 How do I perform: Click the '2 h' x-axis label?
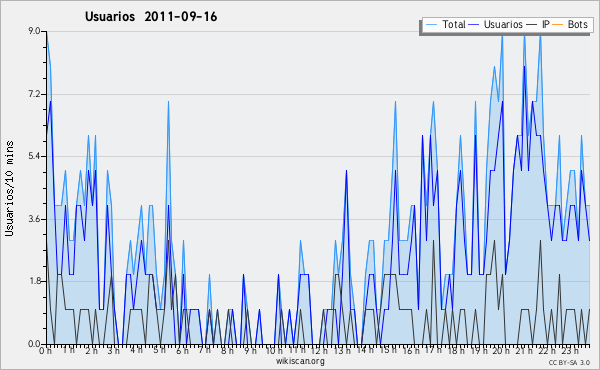(91, 350)
